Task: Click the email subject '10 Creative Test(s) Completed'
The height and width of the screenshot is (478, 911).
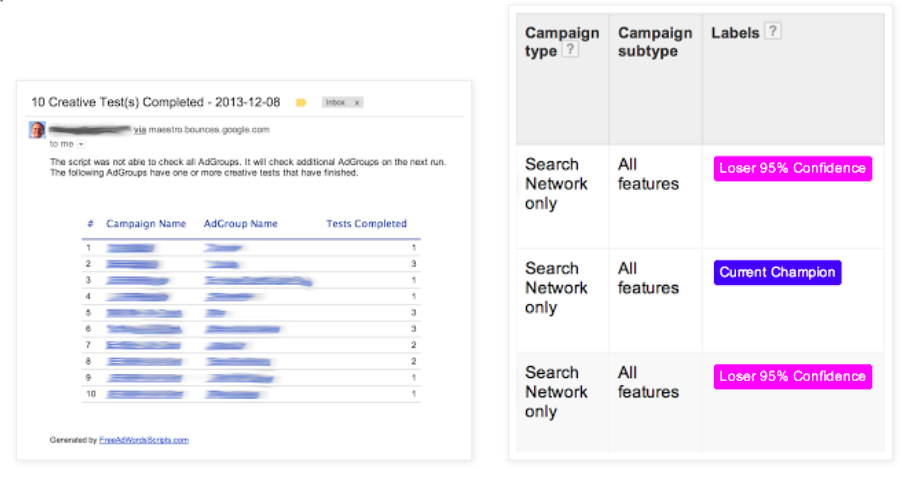Action: click(155, 102)
